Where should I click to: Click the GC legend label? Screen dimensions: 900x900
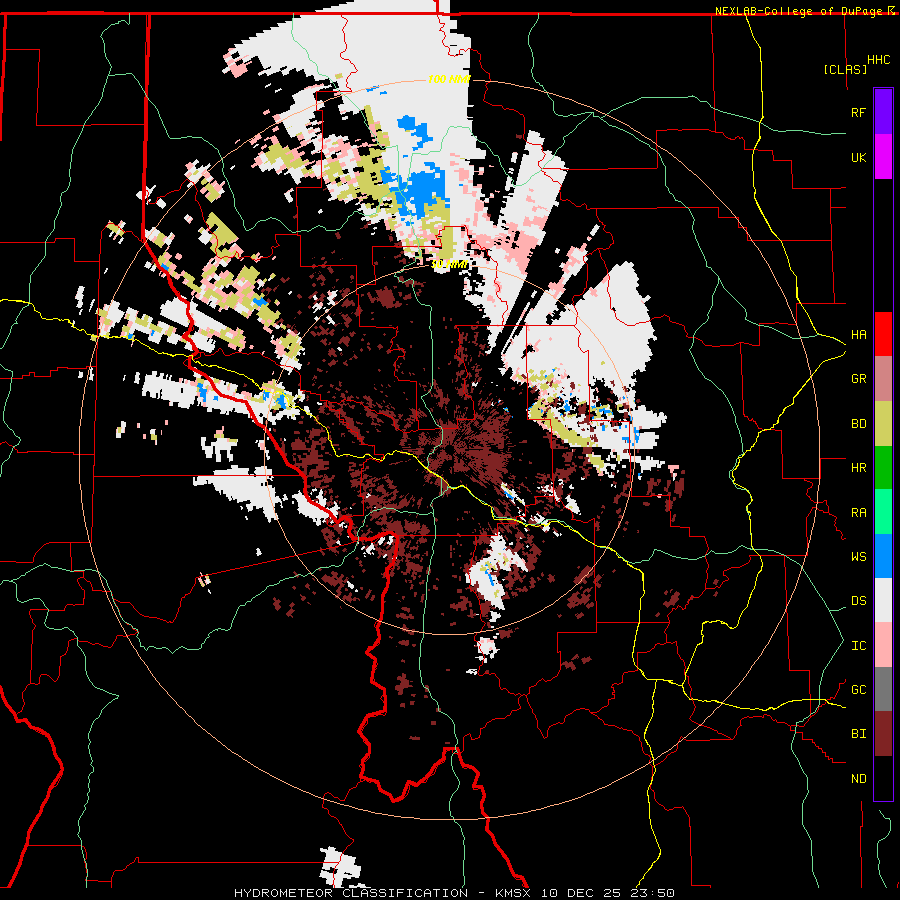pyautogui.click(x=858, y=690)
